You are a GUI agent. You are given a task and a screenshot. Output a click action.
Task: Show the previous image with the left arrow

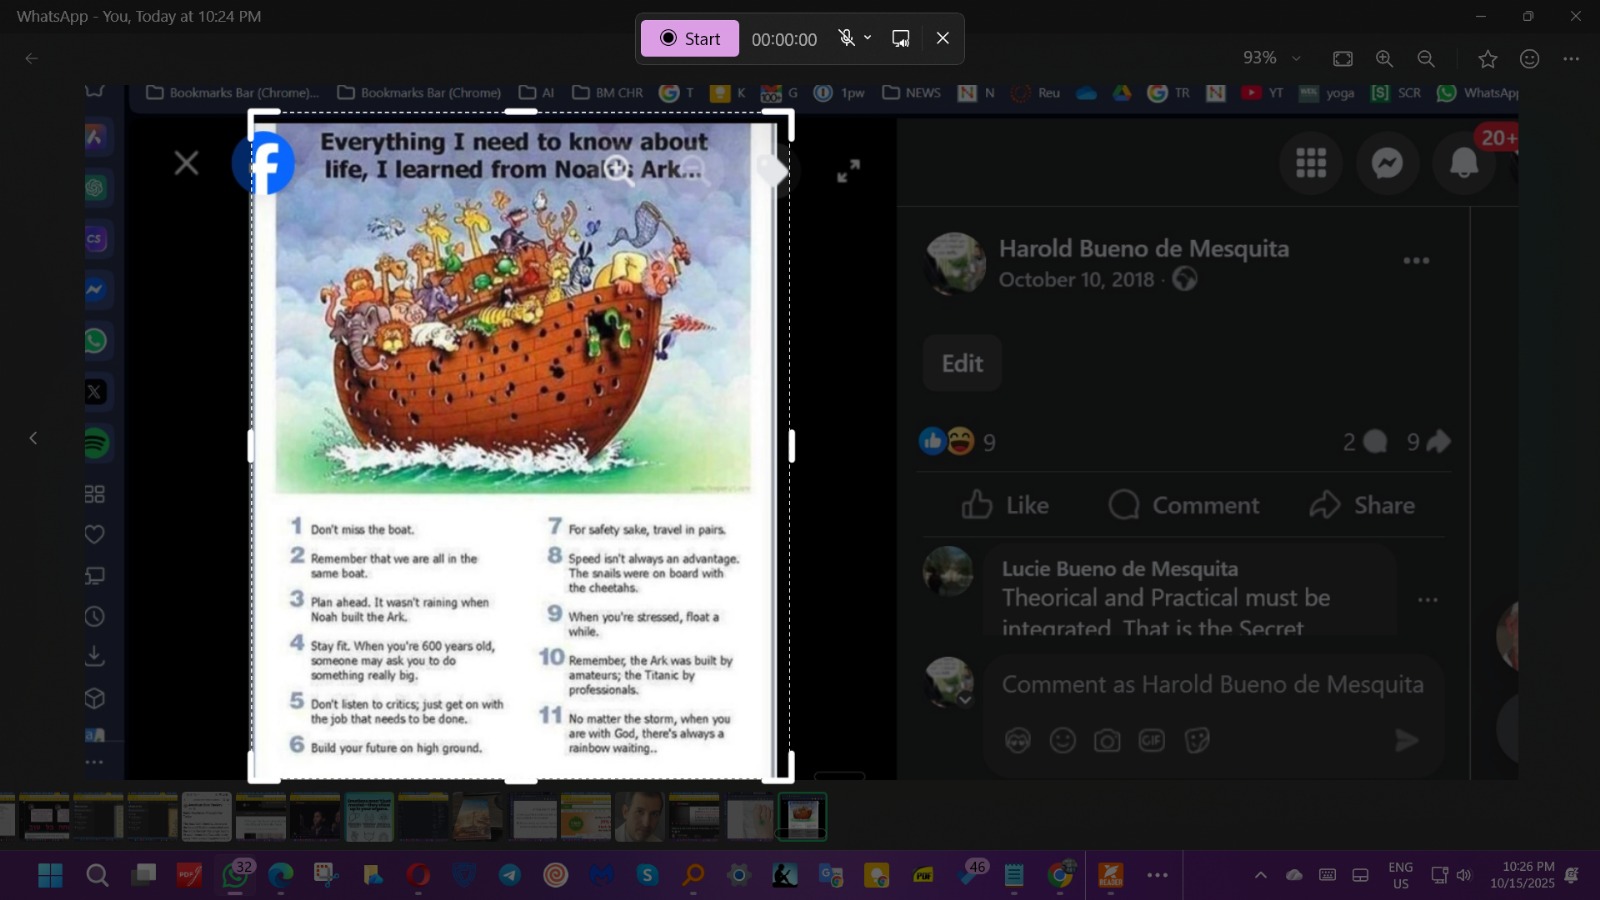coord(33,438)
